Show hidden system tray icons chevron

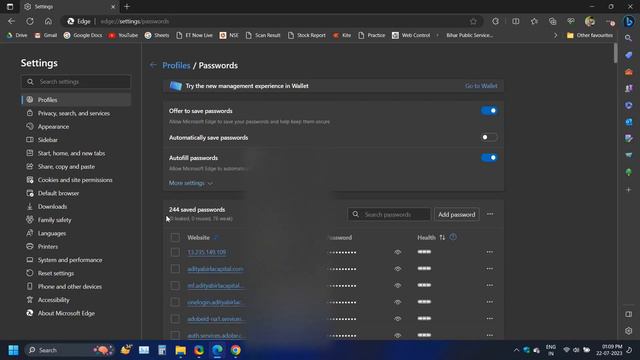(516, 350)
